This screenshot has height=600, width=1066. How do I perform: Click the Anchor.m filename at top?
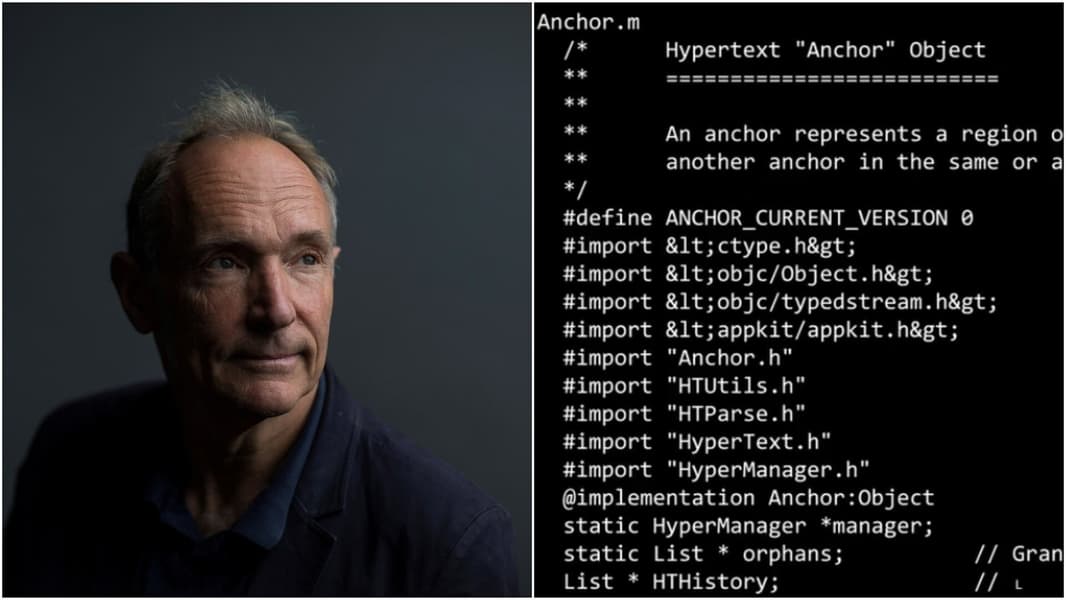[588, 22]
